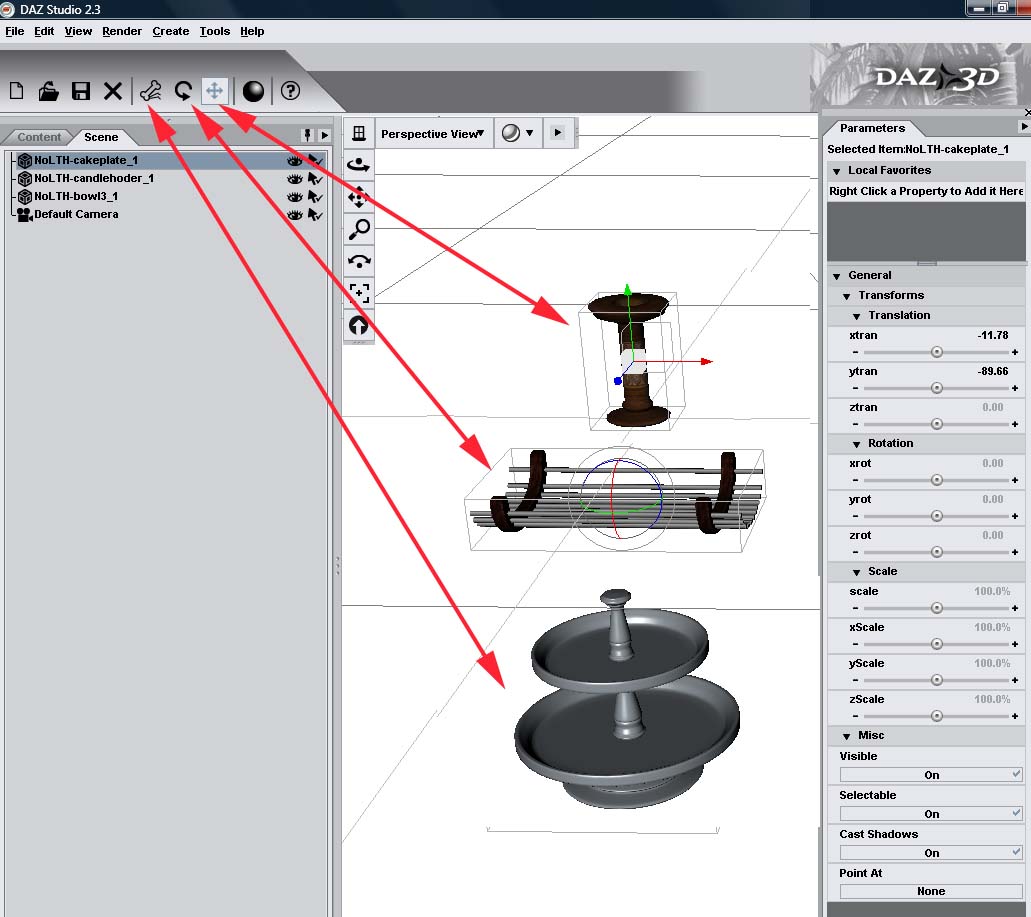Switch to the Content tab
The height and width of the screenshot is (917, 1031).
pos(39,137)
